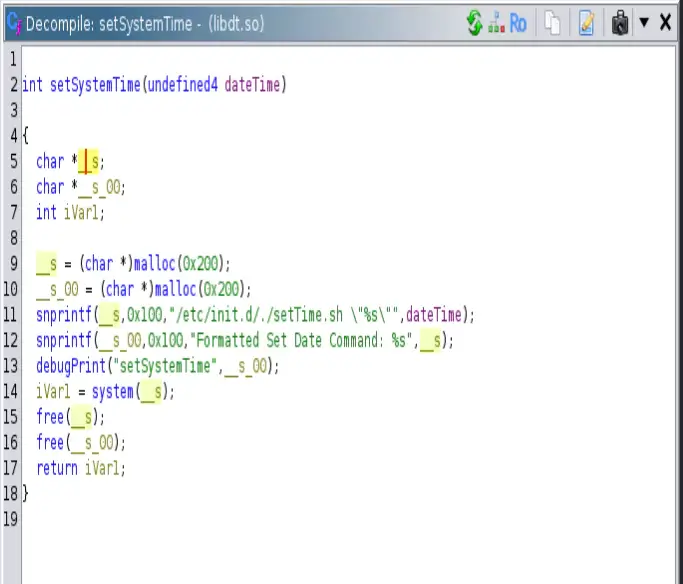Click the "setSystemTime" string literal
This screenshot has height=584, width=683.
click(x=165, y=366)
